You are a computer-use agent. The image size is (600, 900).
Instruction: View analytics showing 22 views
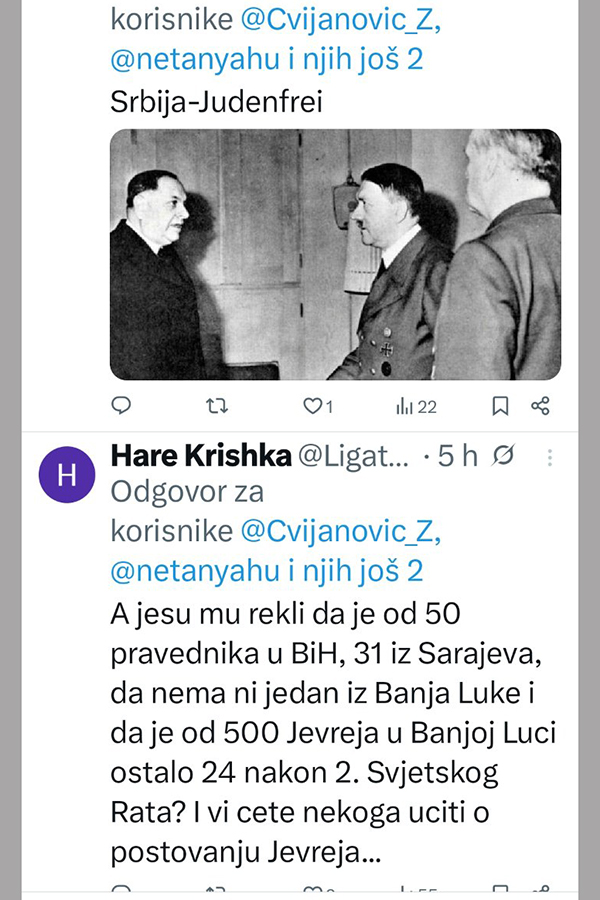[x=416, y=406]
